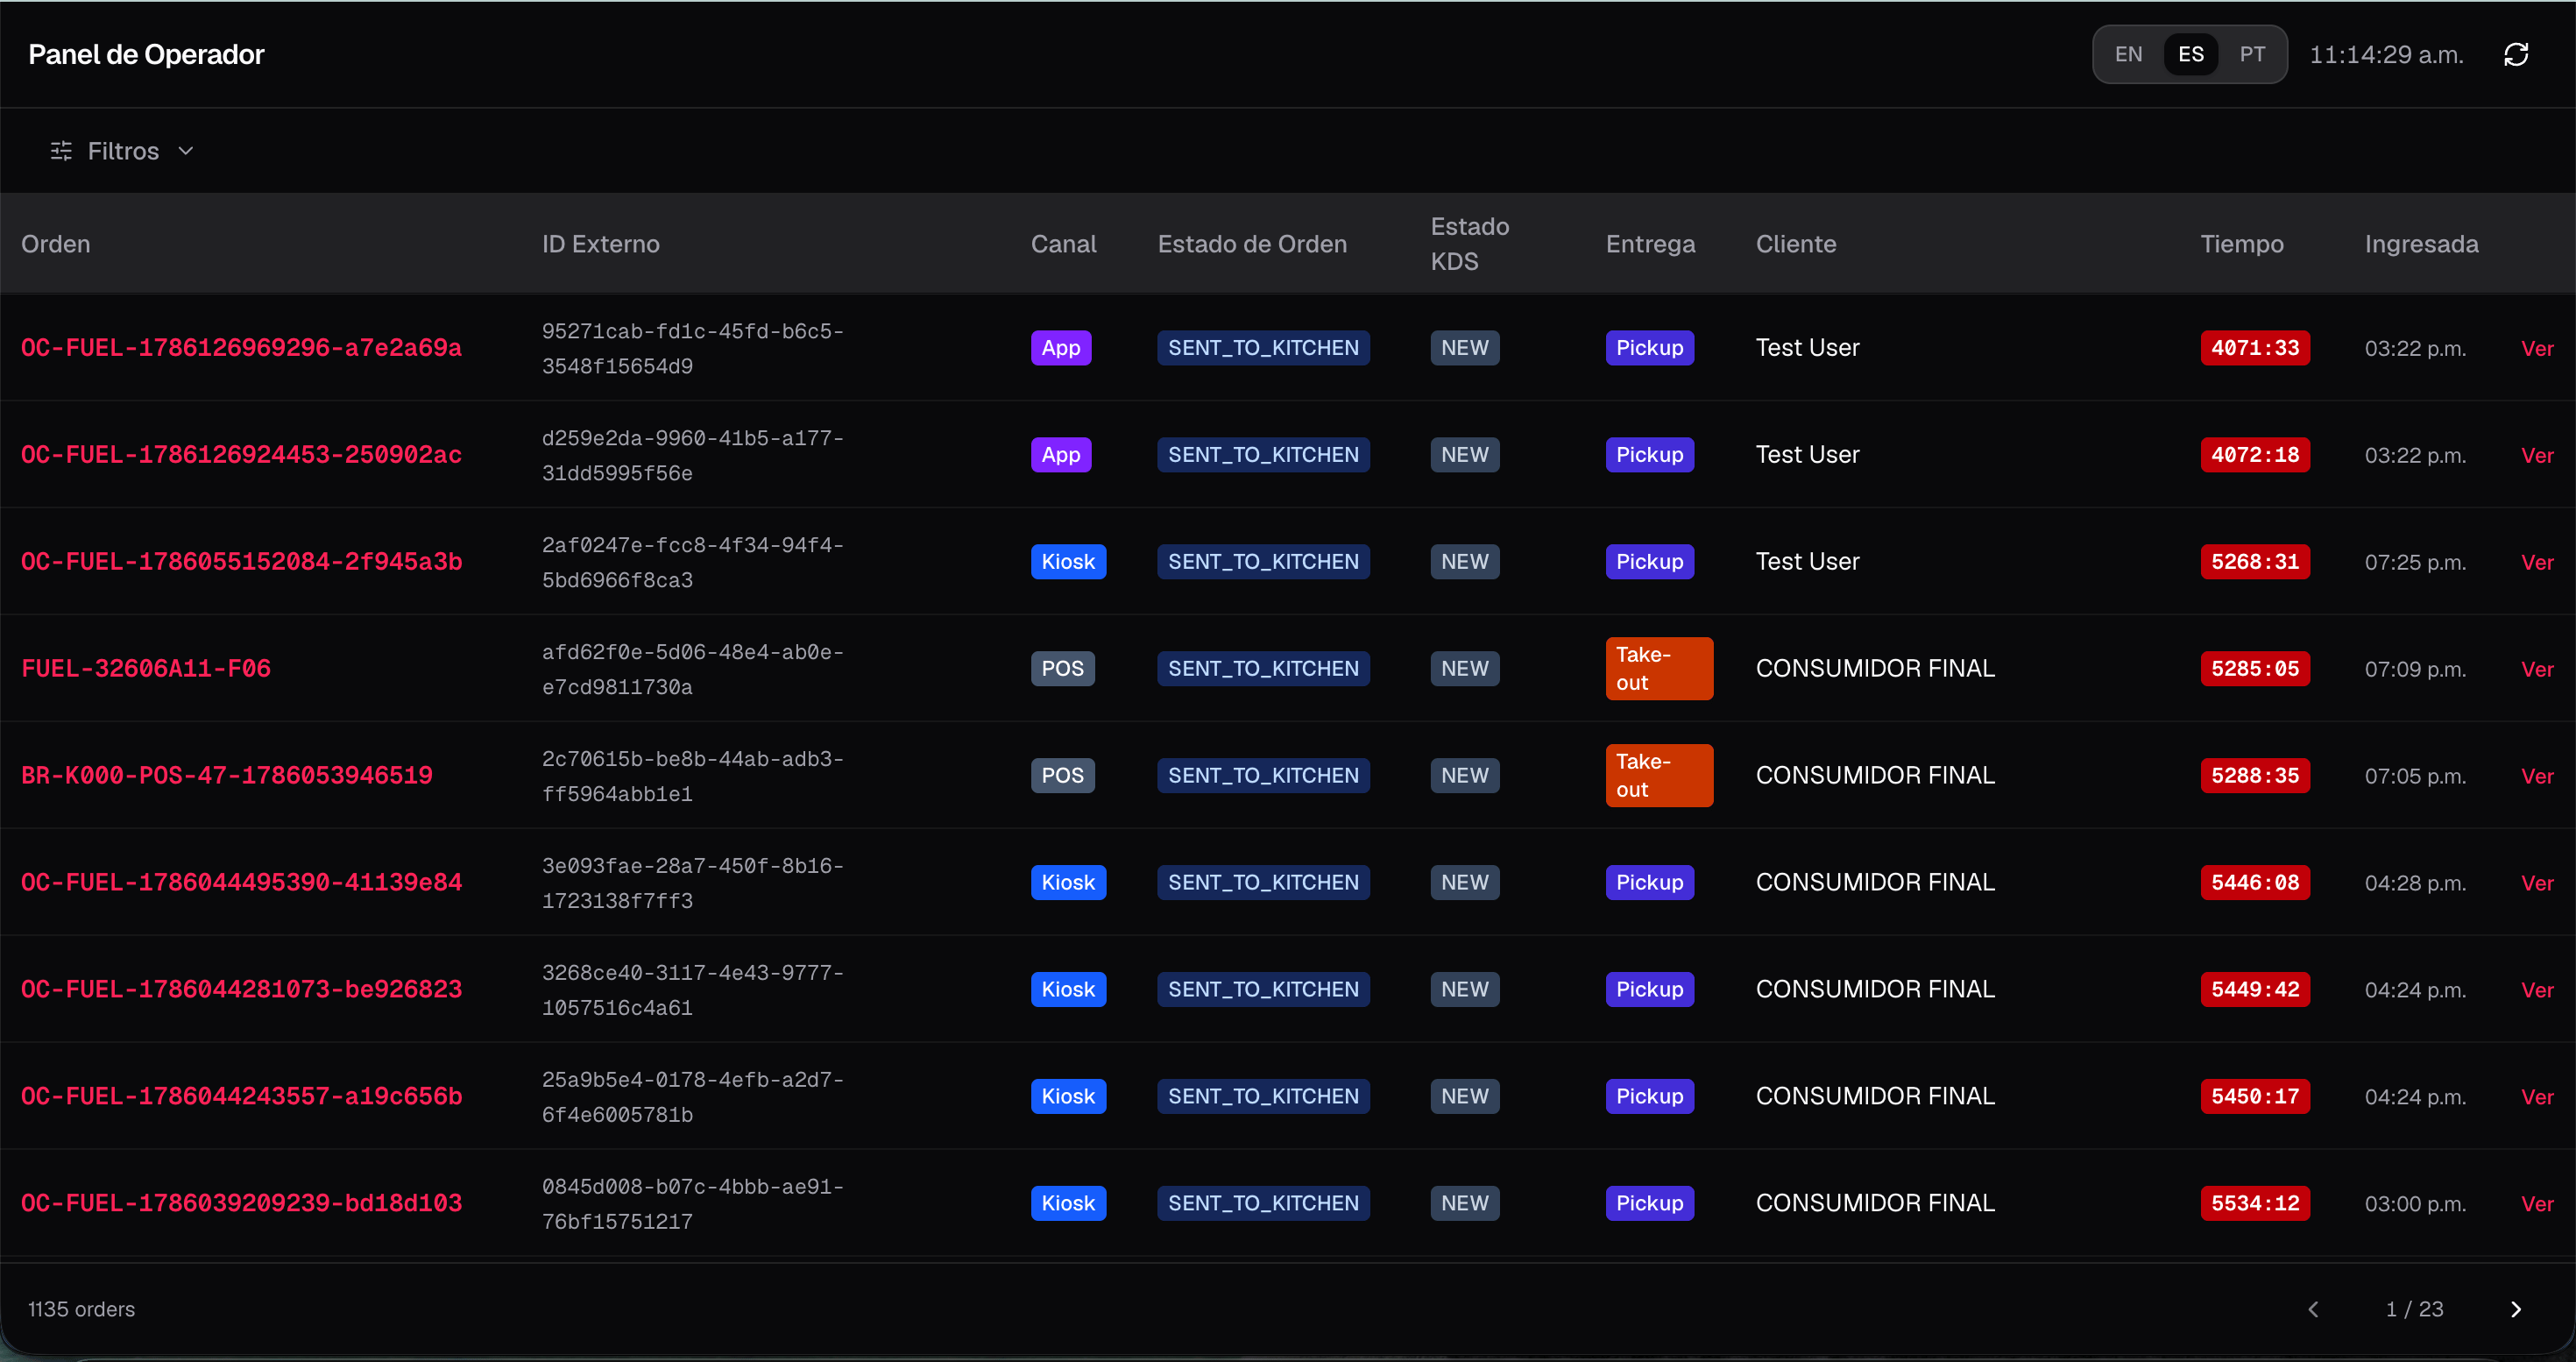Click the Canal column header

click(x=1063, y=244)
